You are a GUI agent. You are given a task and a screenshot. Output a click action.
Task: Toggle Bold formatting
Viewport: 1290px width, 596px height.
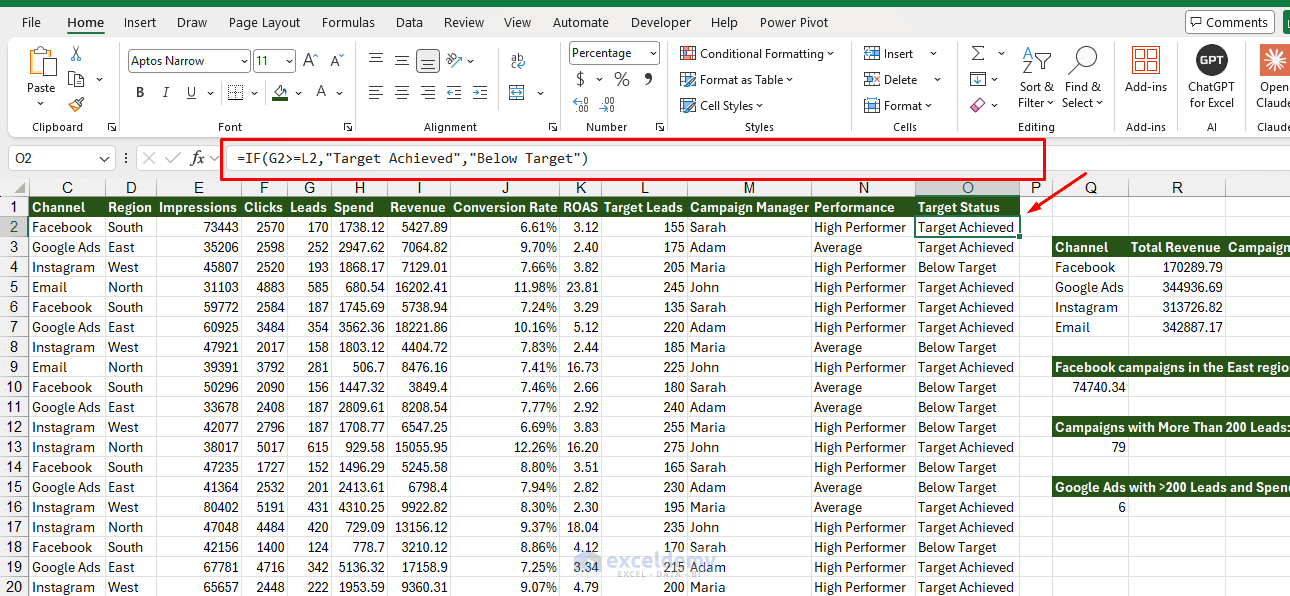point(140,93)
